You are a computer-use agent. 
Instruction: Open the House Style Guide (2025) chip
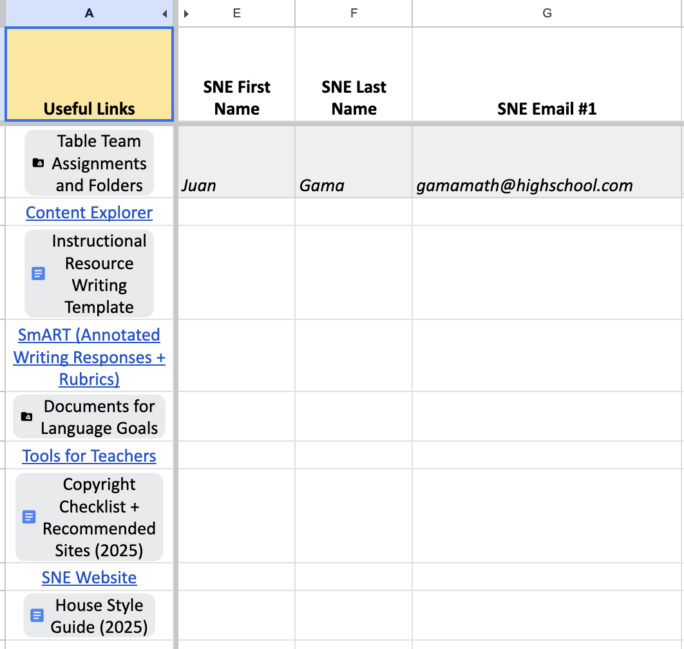(89, 616)
